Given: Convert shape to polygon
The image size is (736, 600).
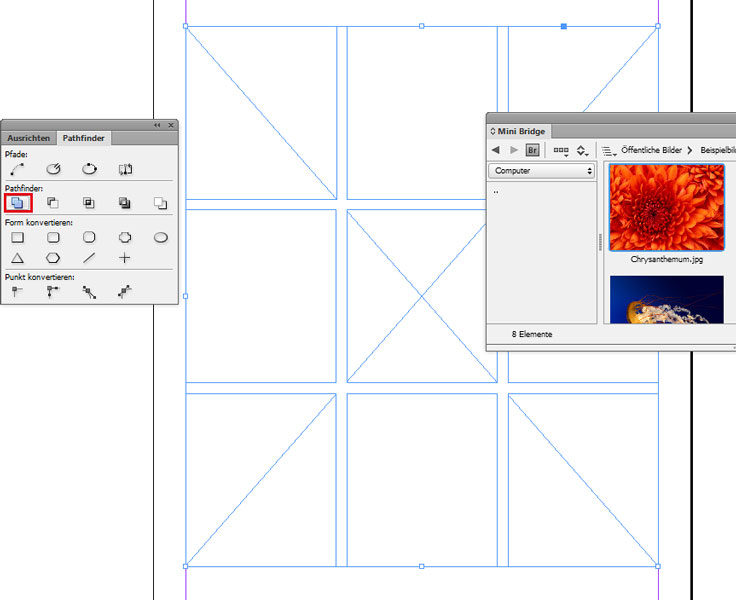Looking at the screenshot, I should (53, 258).
